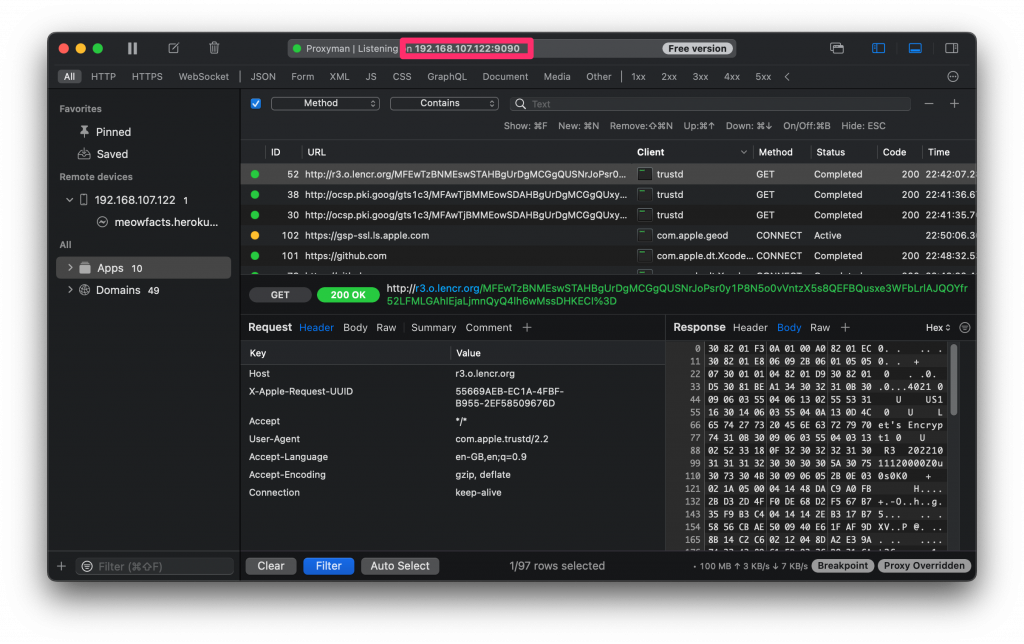The height and width of the screenshot is (644, 1024).
Task: Open the Contains condition dropdown
Action: 444,103
